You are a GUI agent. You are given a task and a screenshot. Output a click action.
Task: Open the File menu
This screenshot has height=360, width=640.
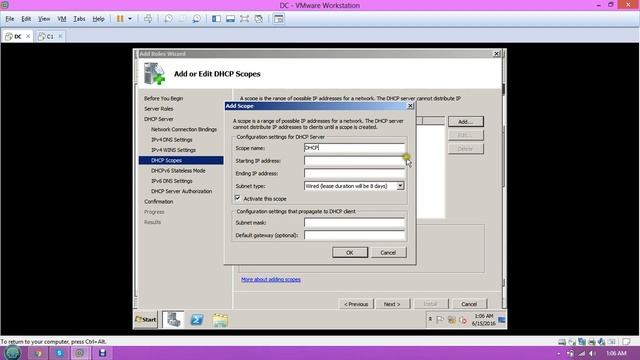point(10,19)
